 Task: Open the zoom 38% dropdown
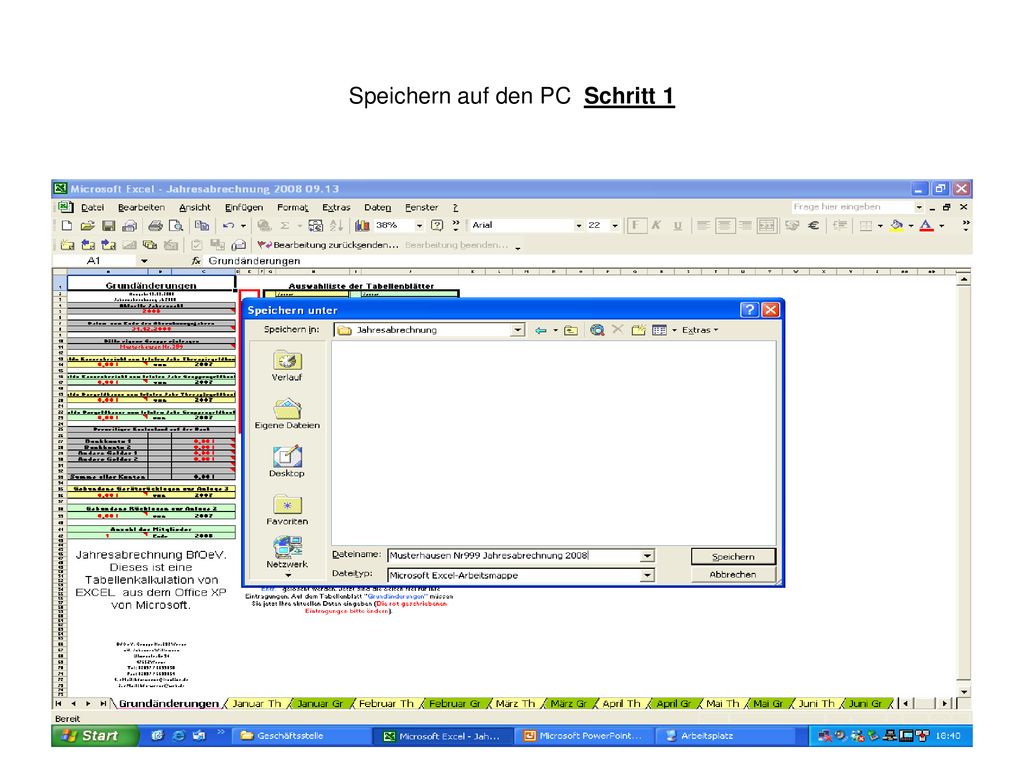coord(419,225)
